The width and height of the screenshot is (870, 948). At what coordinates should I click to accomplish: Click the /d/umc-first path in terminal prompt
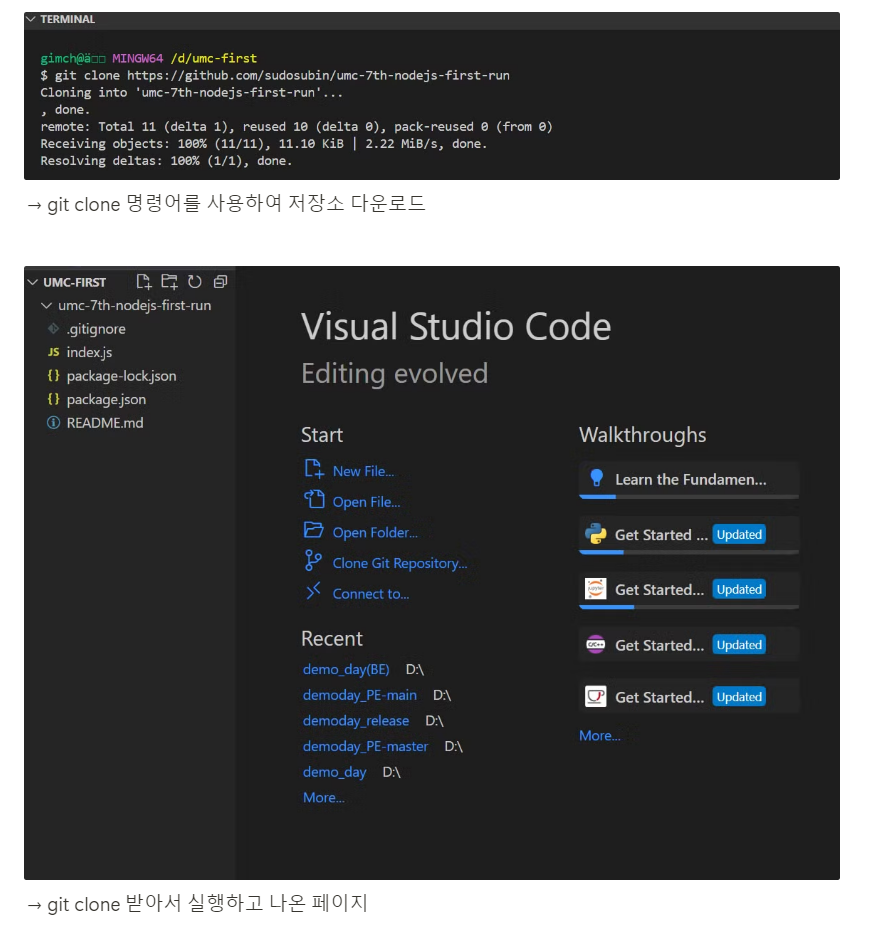point(214,59)
